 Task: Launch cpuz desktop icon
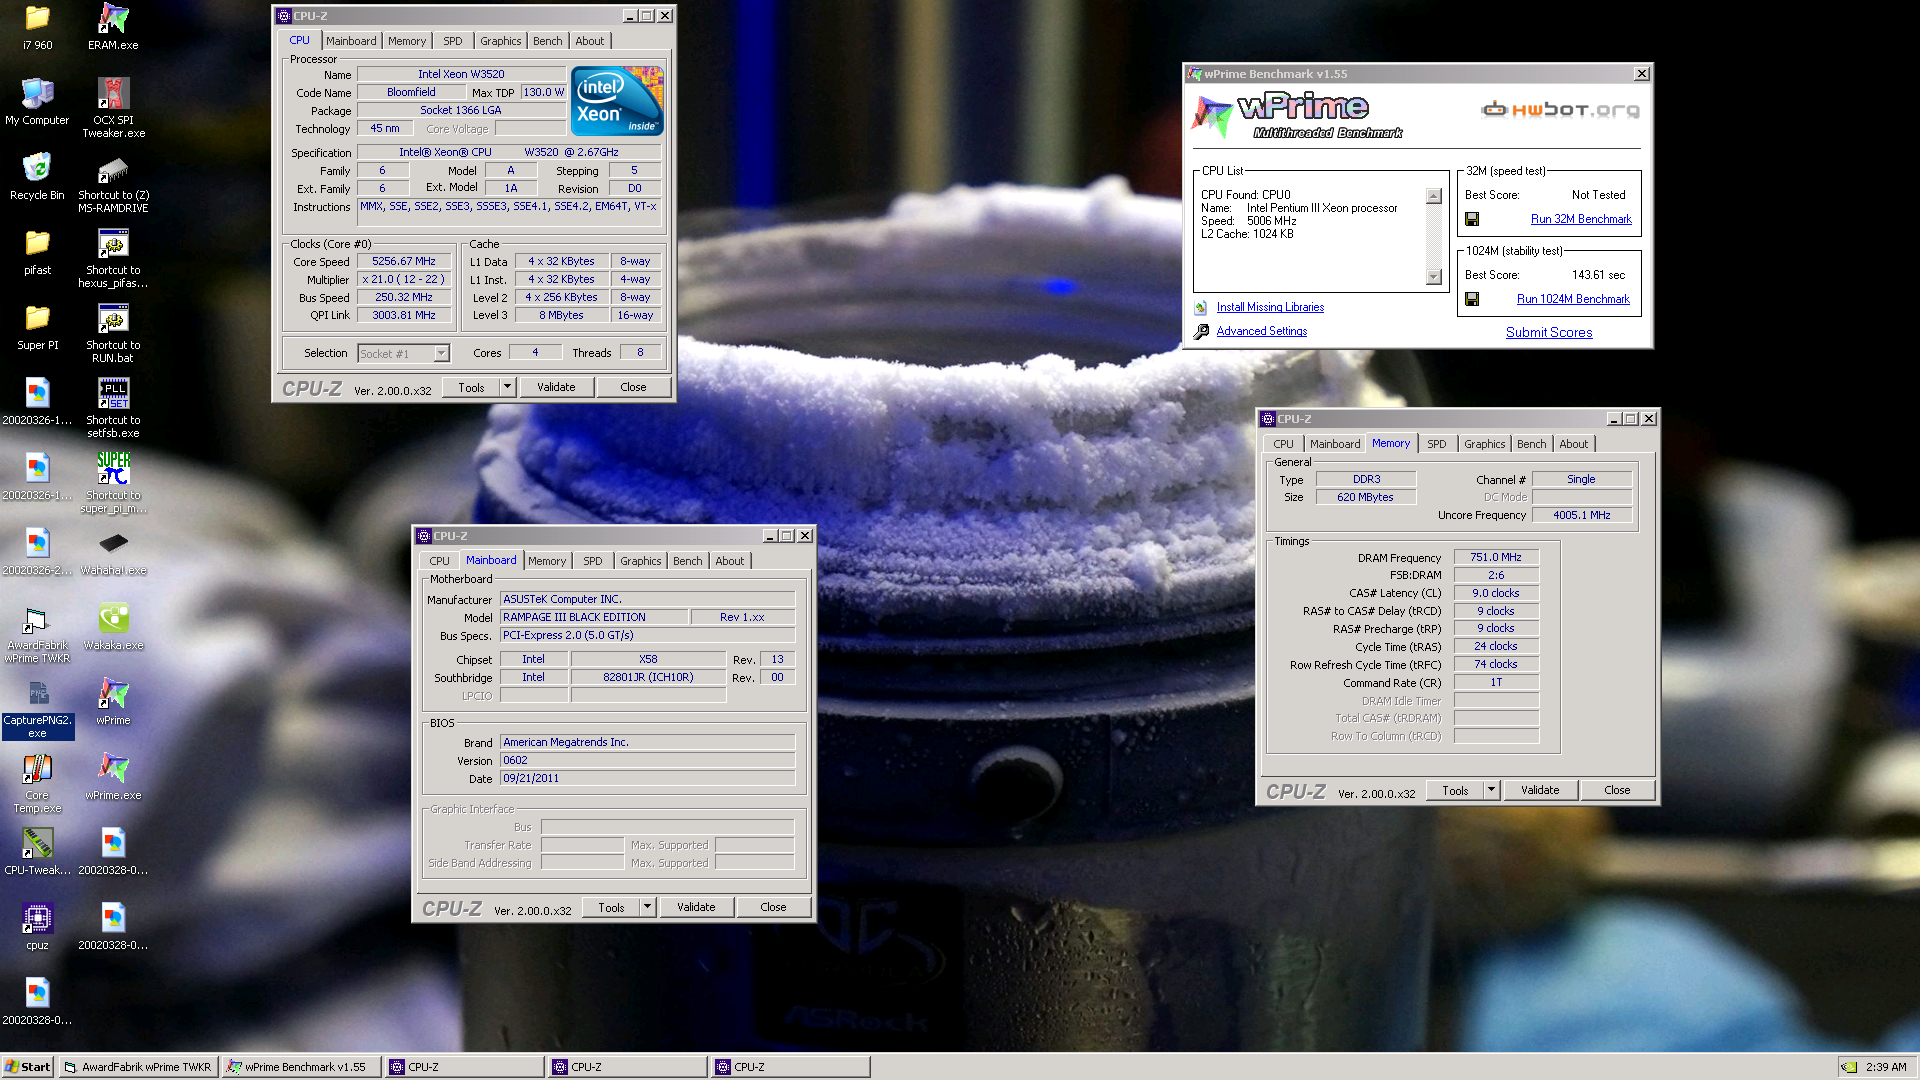37,918
